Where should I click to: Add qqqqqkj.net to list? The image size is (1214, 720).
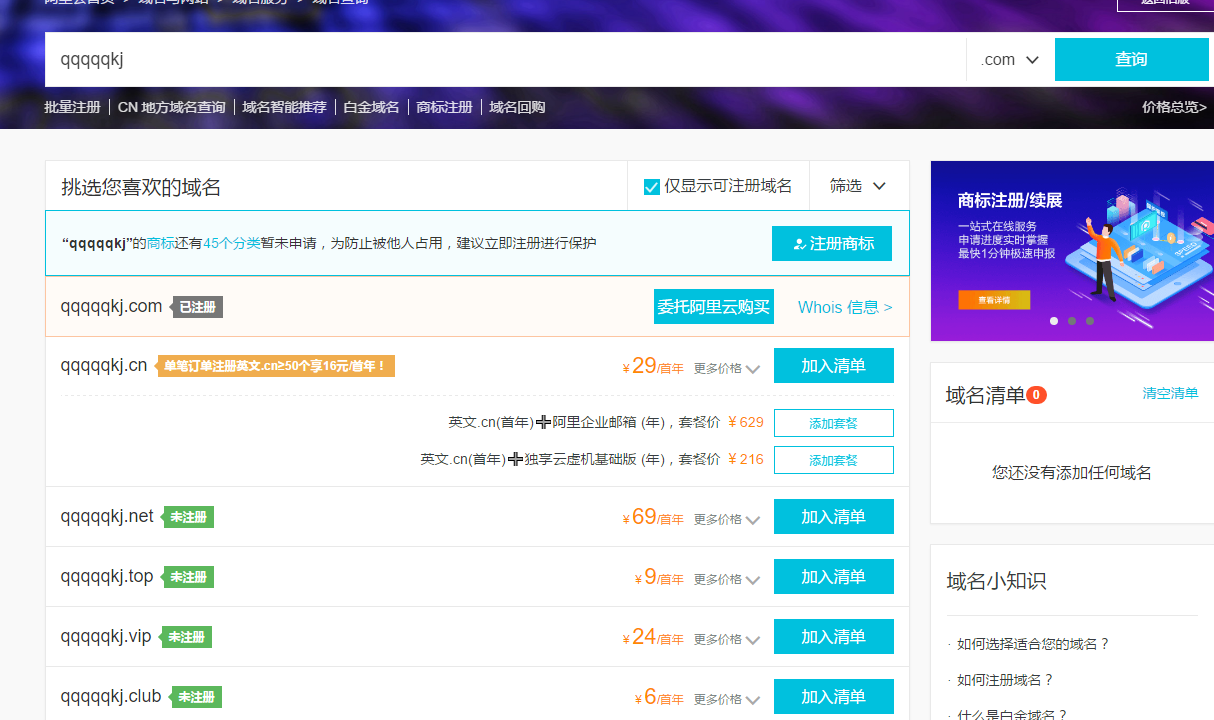834,517
